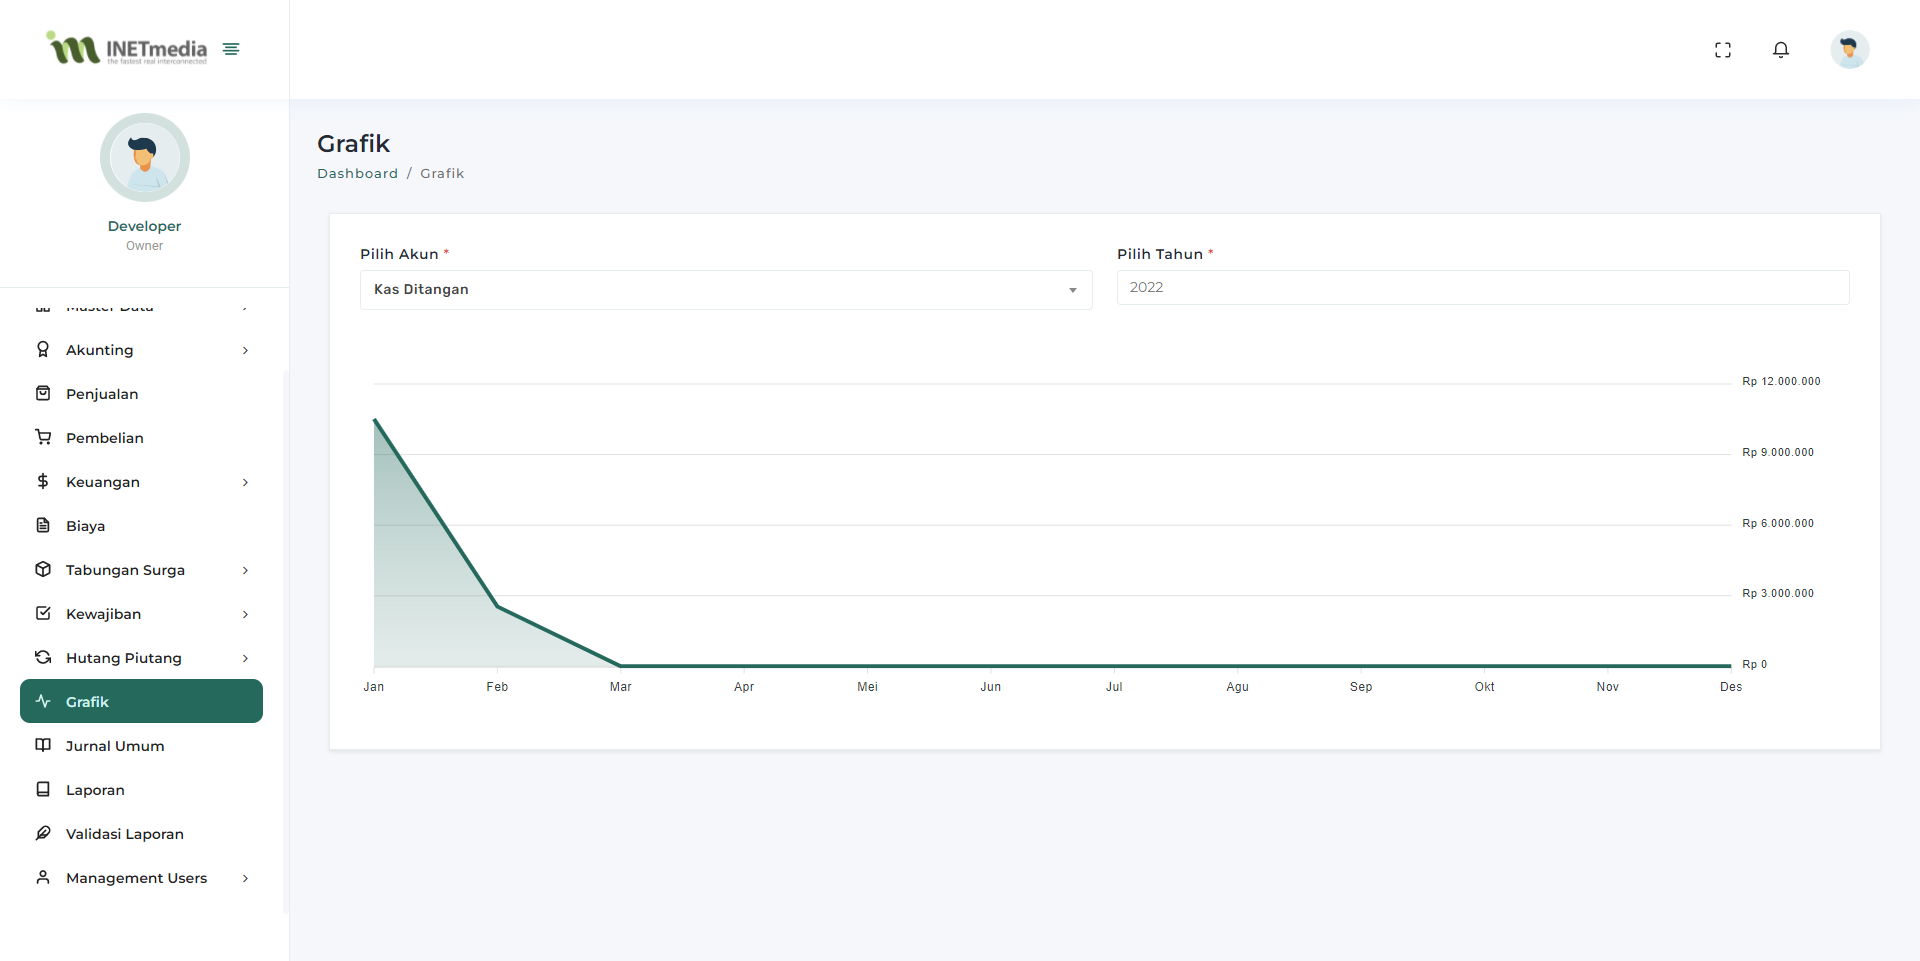Image resolution: width=1920 pixels, height=961 pixels.
Task: Expand the Hutang Piutang submenu
Action: pos(245,658)
